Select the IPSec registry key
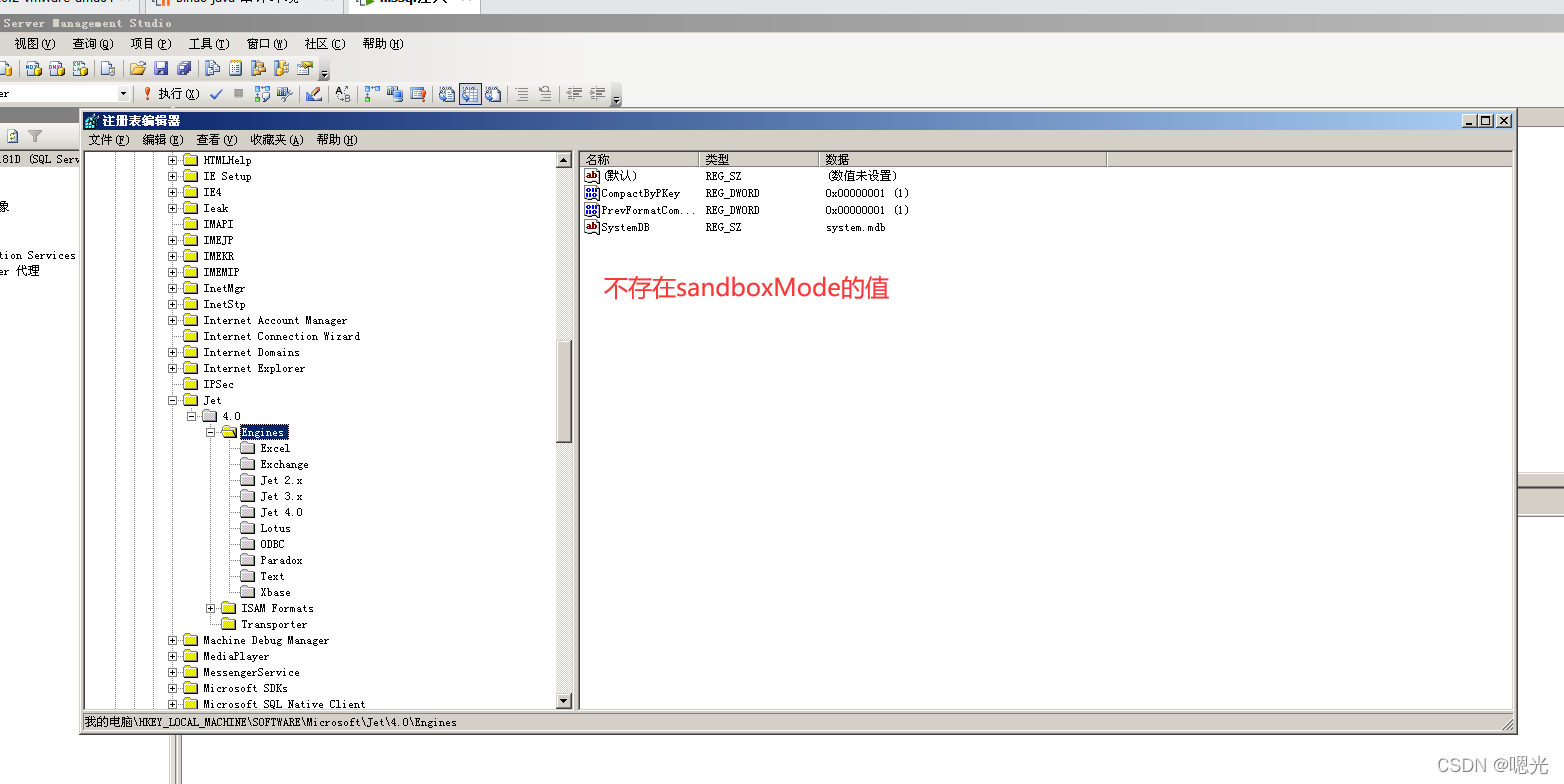The image size is (1564, 784). click(218, 384)
